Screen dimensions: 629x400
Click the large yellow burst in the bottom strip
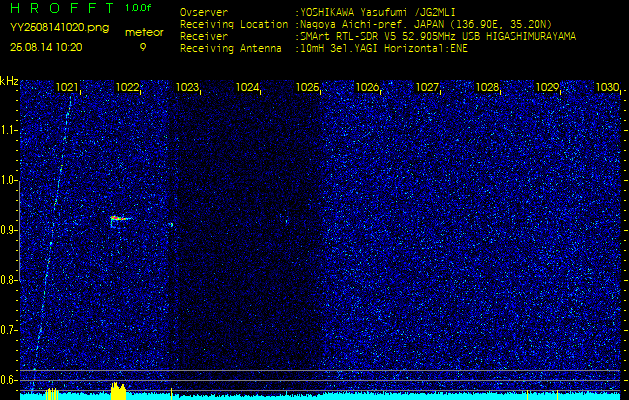[x=118, y=391]
